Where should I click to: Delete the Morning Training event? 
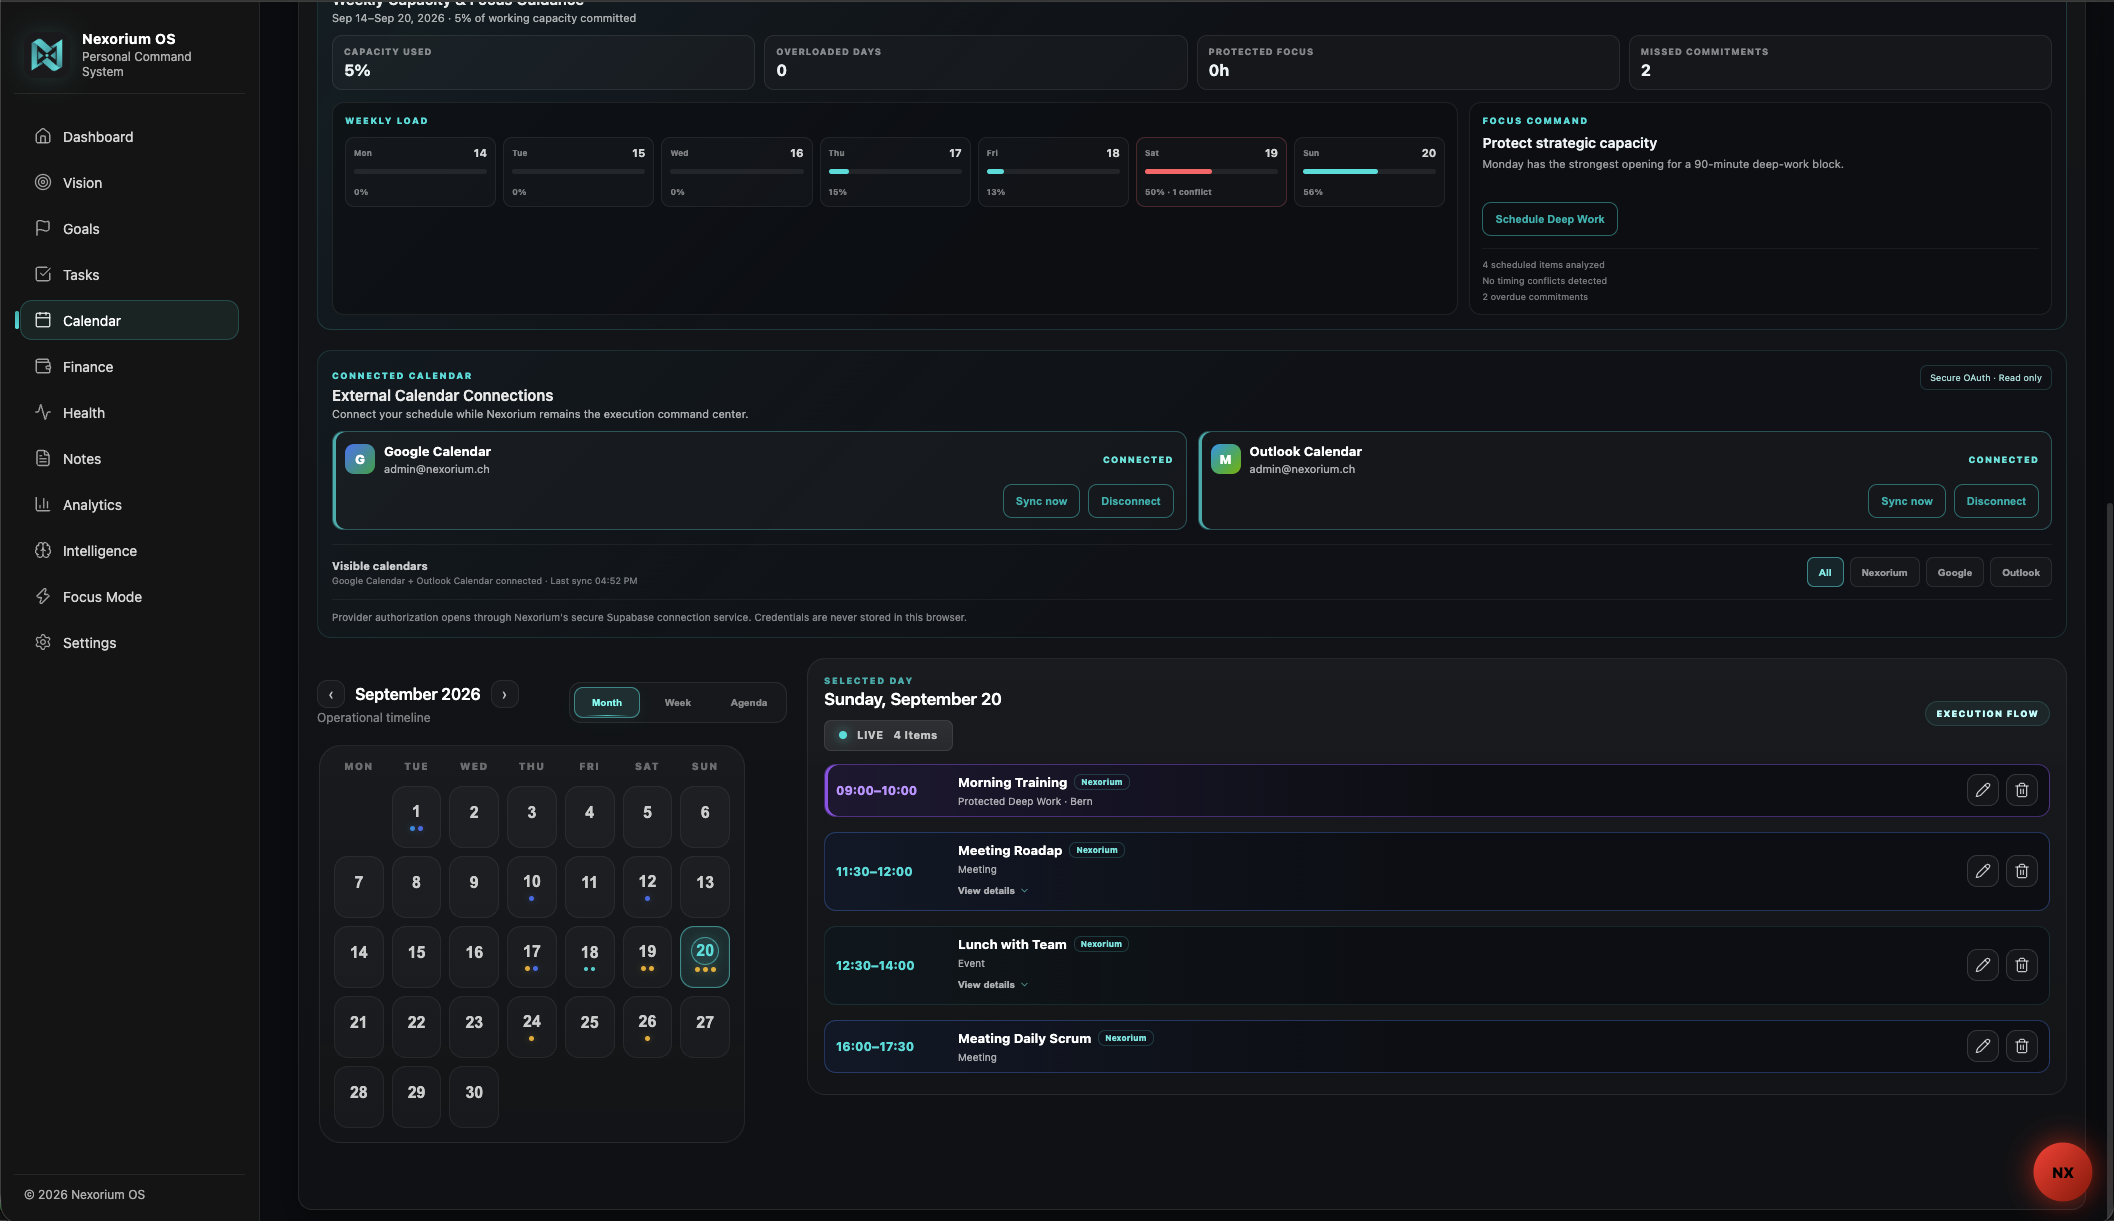(x=2021, y=790)
